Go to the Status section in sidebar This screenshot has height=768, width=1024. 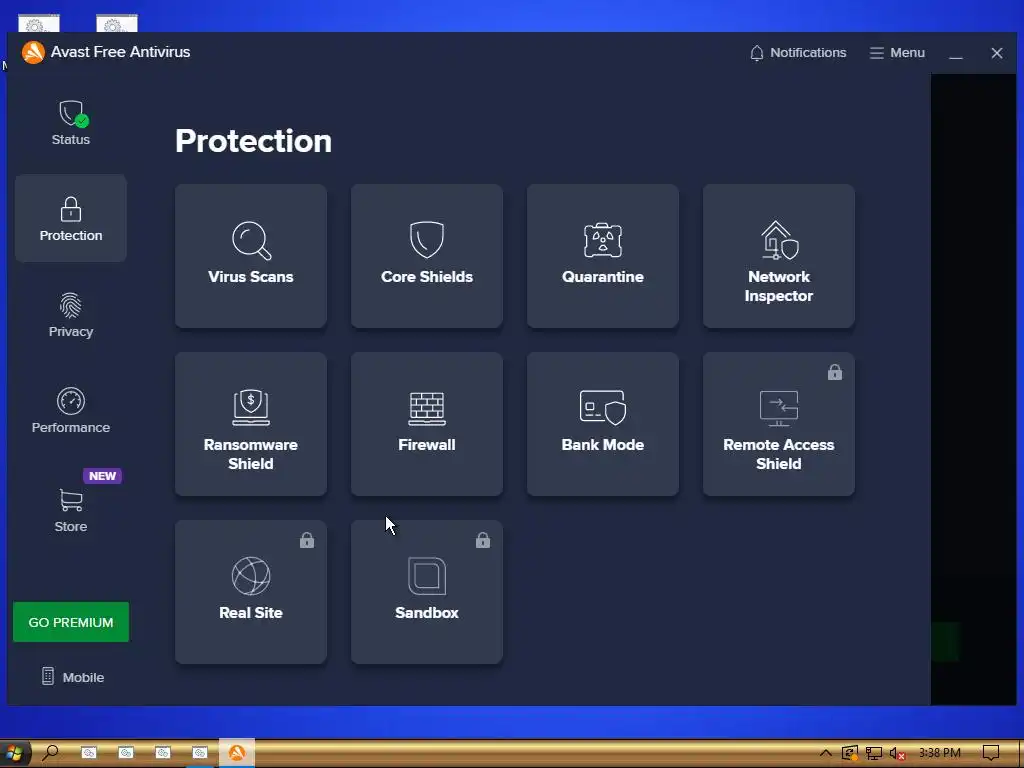[x=71, y=123]
